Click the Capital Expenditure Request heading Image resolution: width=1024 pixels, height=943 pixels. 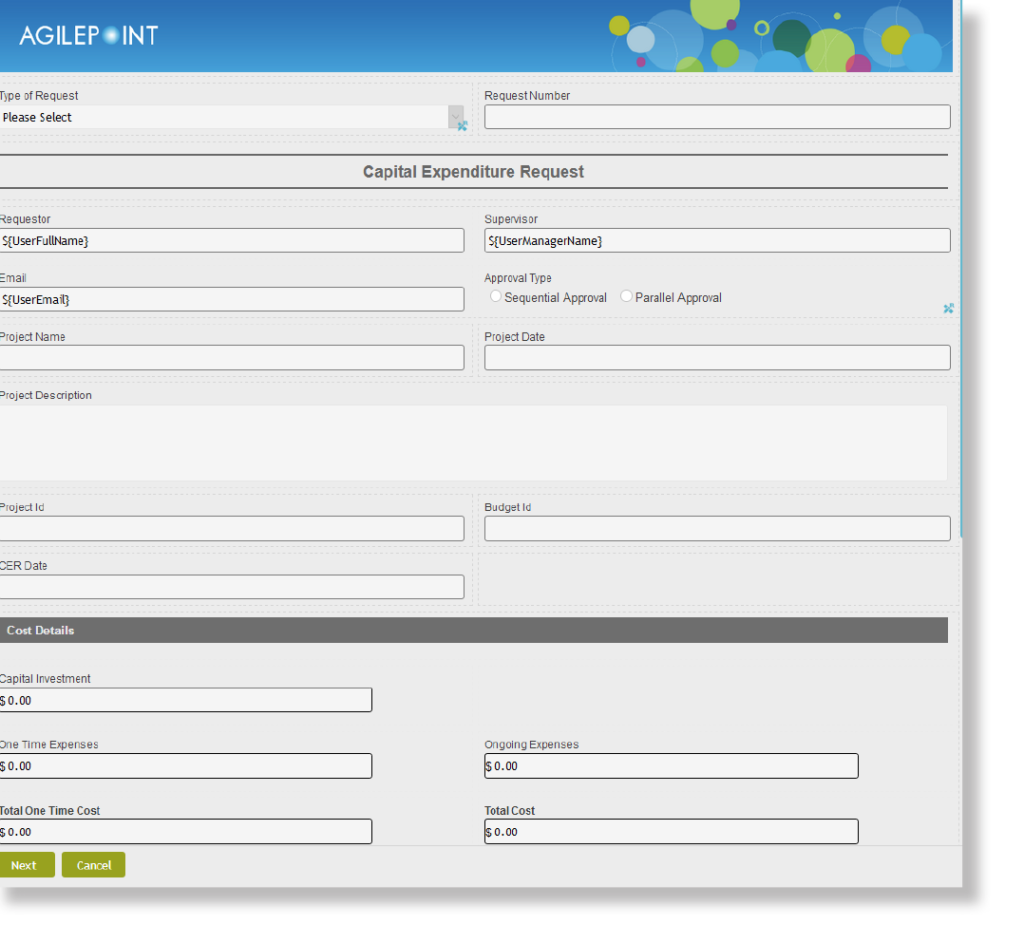[473, 172]
